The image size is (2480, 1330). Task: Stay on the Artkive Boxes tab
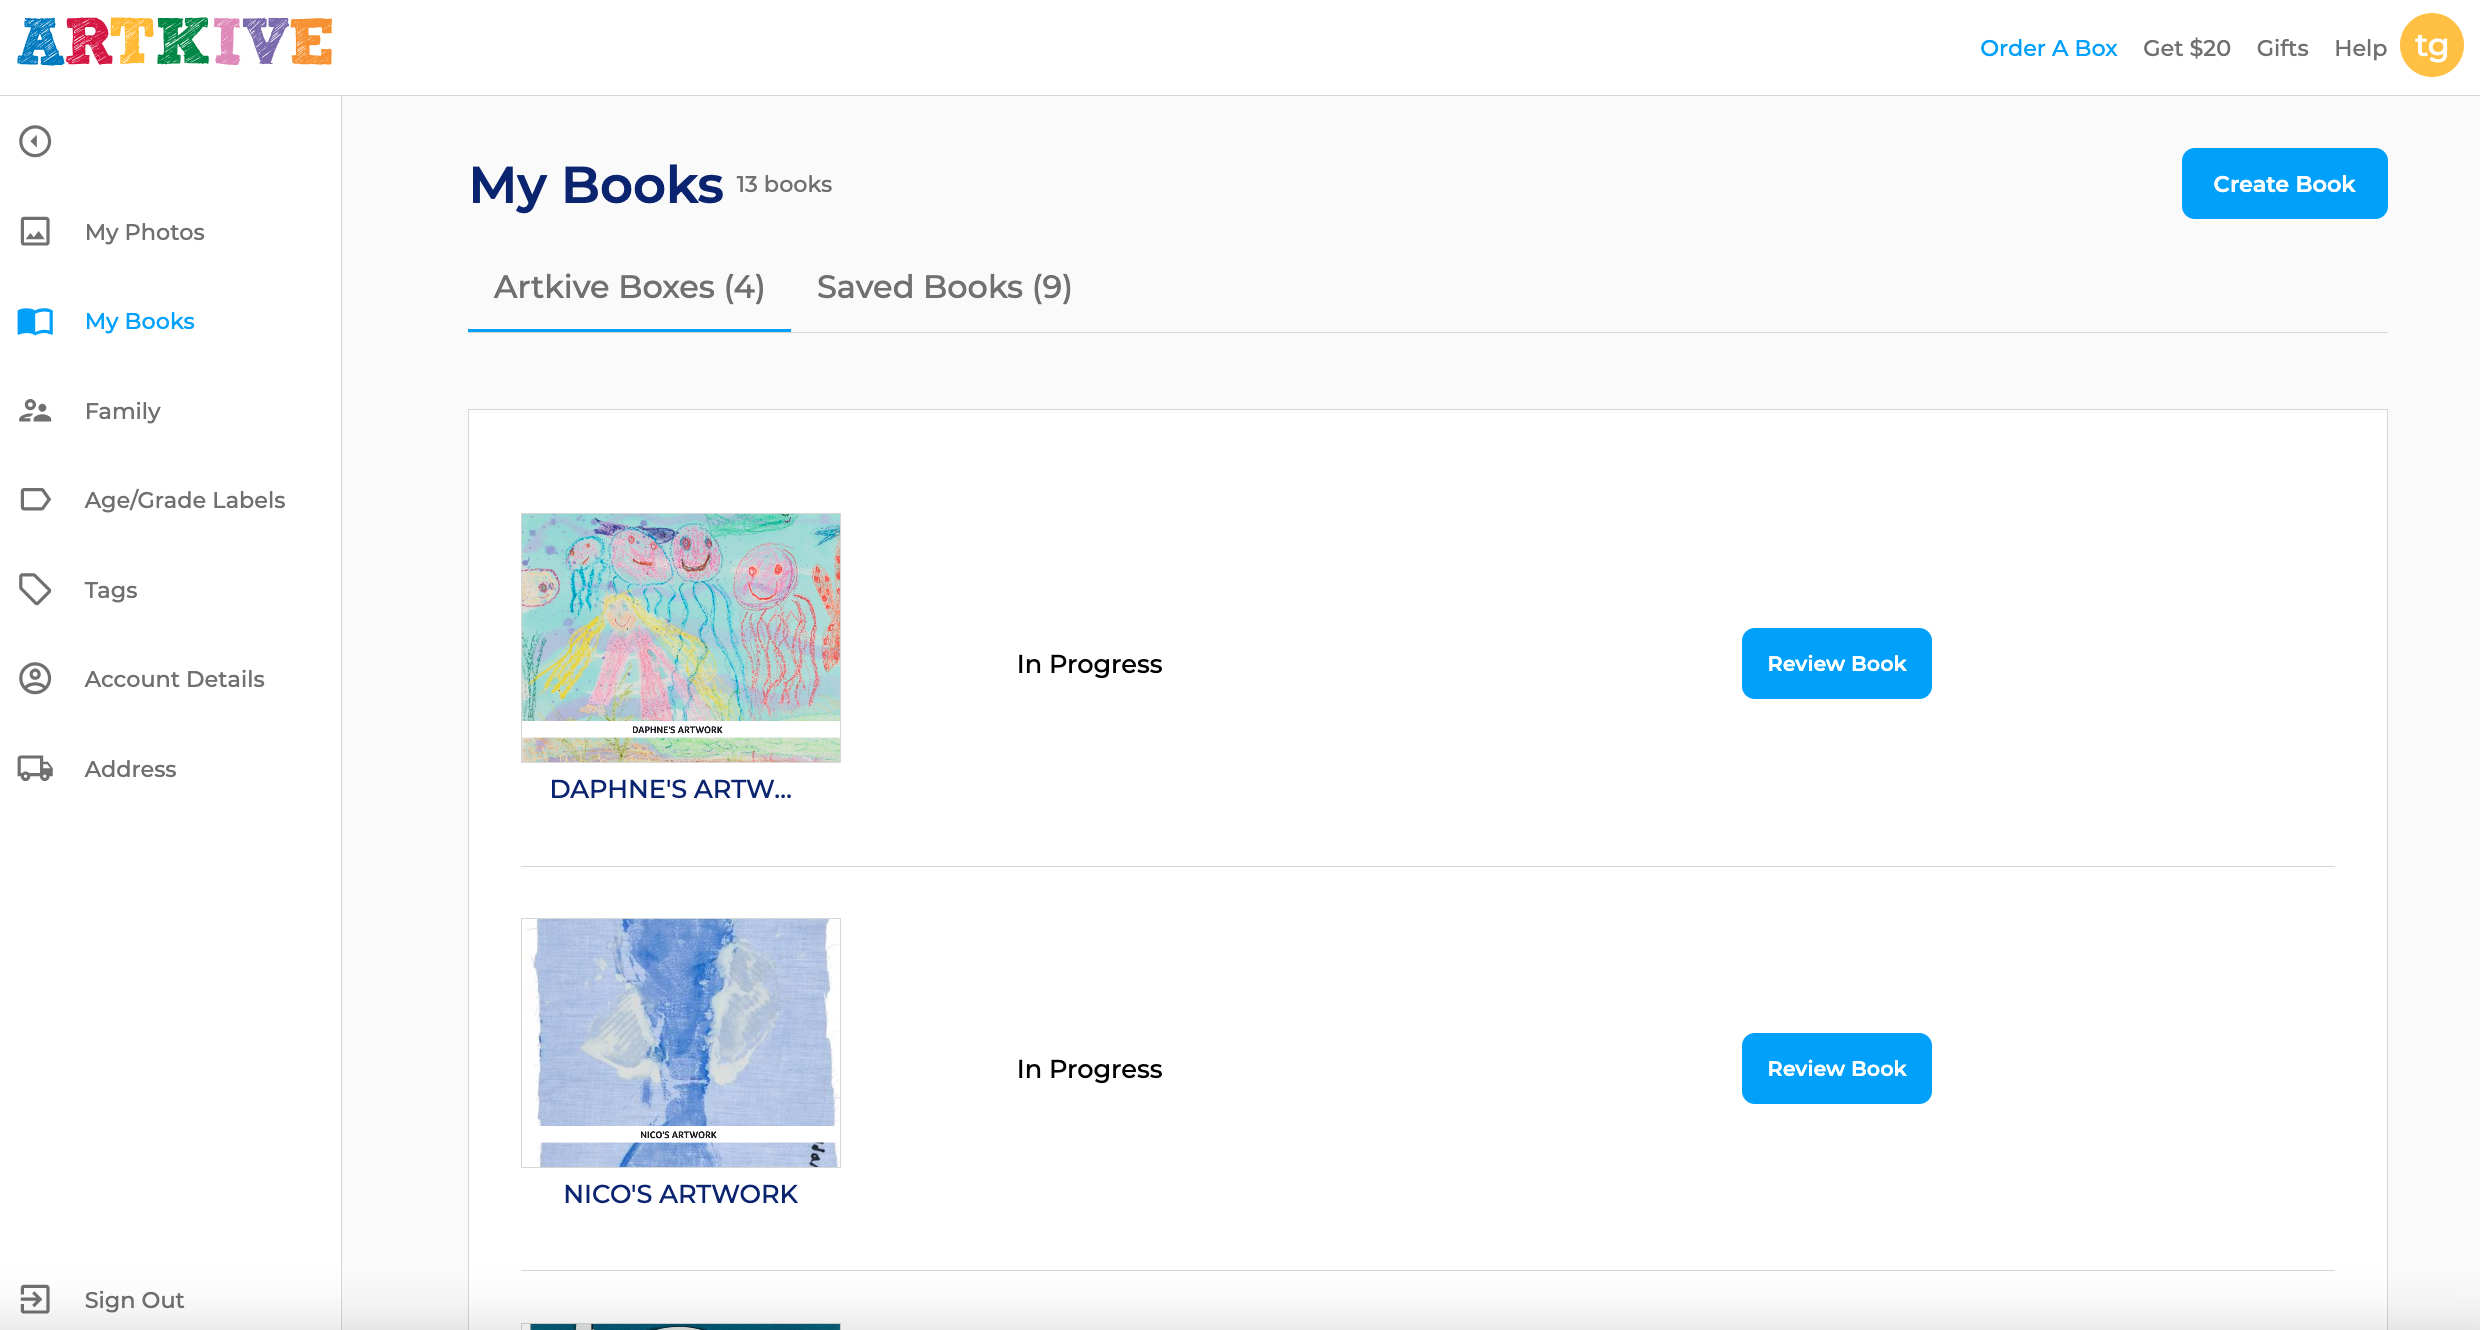tap(628, 287)
